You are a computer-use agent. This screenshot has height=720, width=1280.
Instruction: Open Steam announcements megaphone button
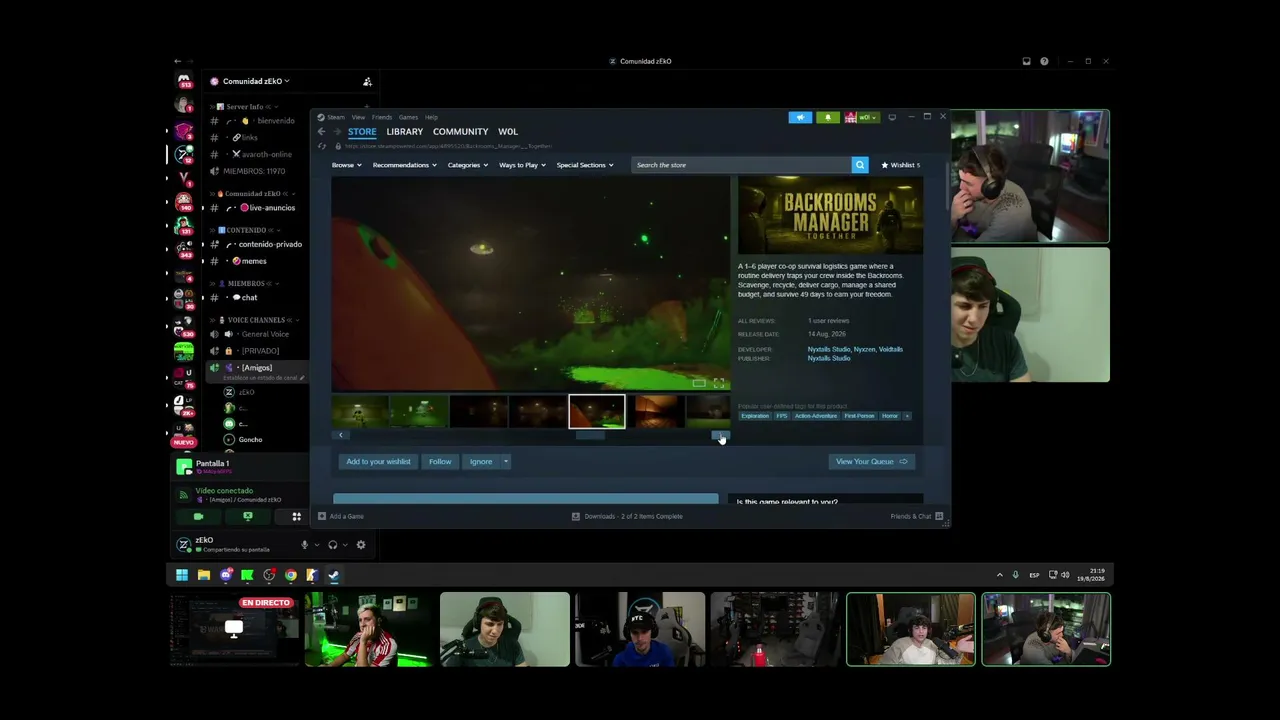pyautogui.click(x=800, y=117)
